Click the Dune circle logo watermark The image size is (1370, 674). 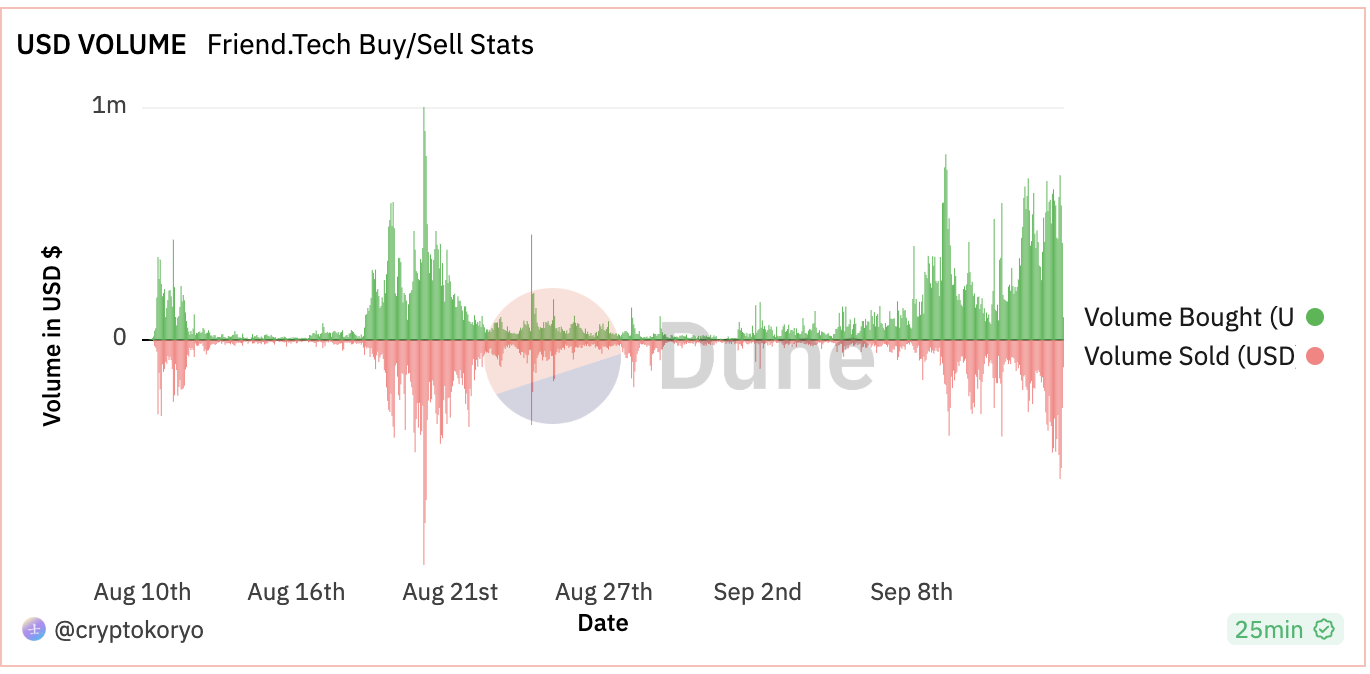click(552, 356)
